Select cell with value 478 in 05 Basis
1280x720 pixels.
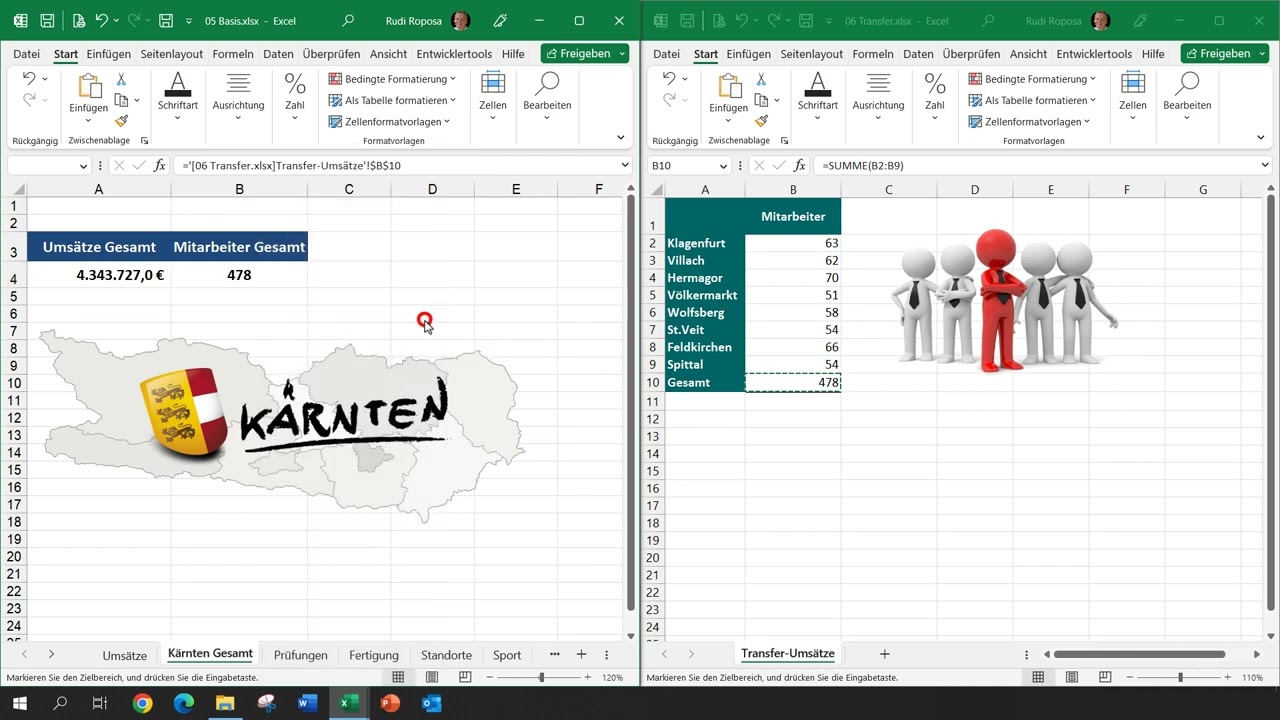(239, 275)
